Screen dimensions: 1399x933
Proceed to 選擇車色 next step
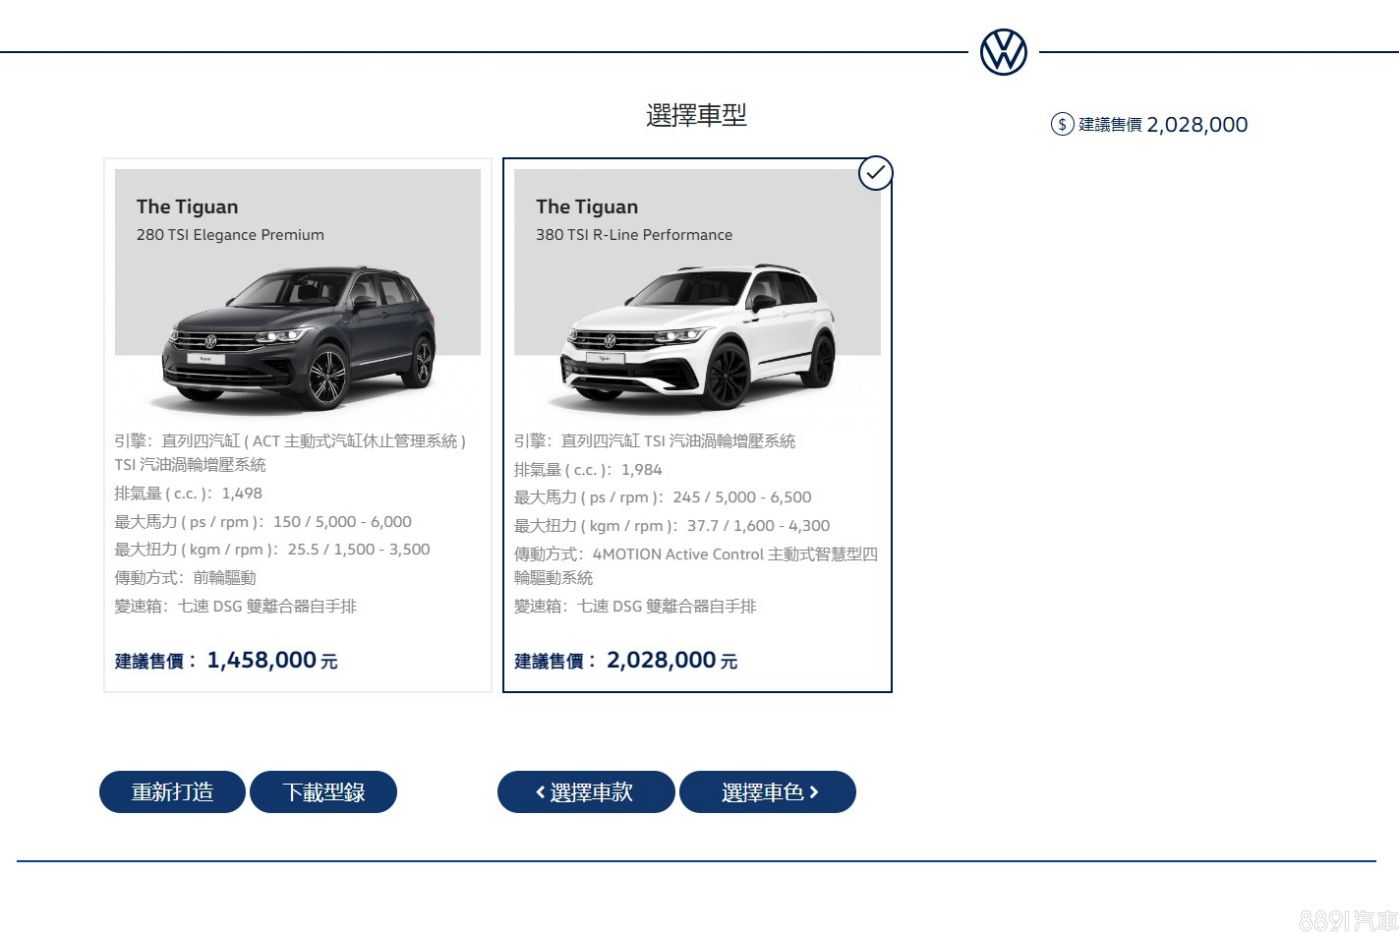[768, 792]
